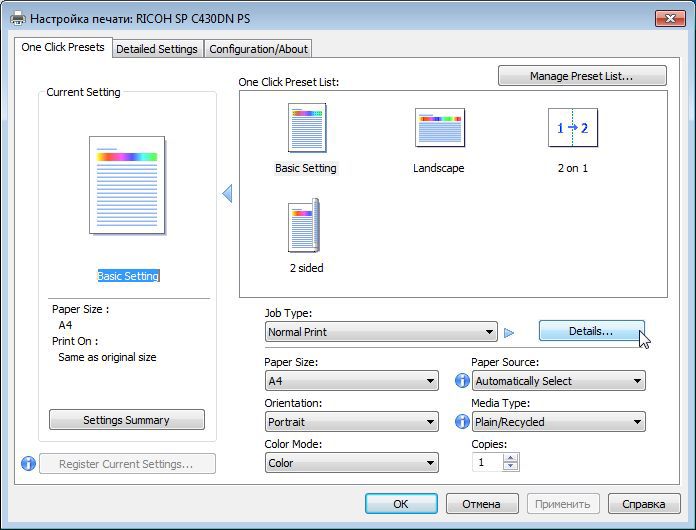Viewport: 696px width, 530px height.
Task: Open the Paper Source dropdown
Action: point(559,381)
